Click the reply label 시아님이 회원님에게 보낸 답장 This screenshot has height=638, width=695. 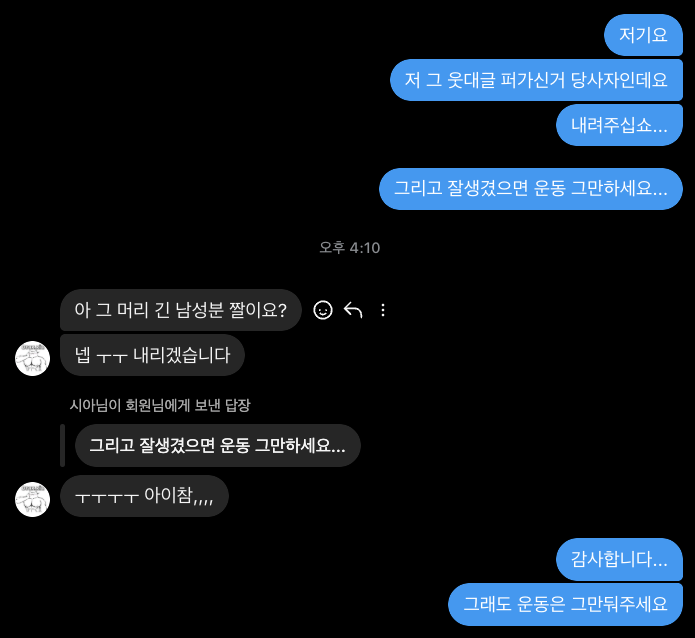pyautogui.click(x=160, y=405)
